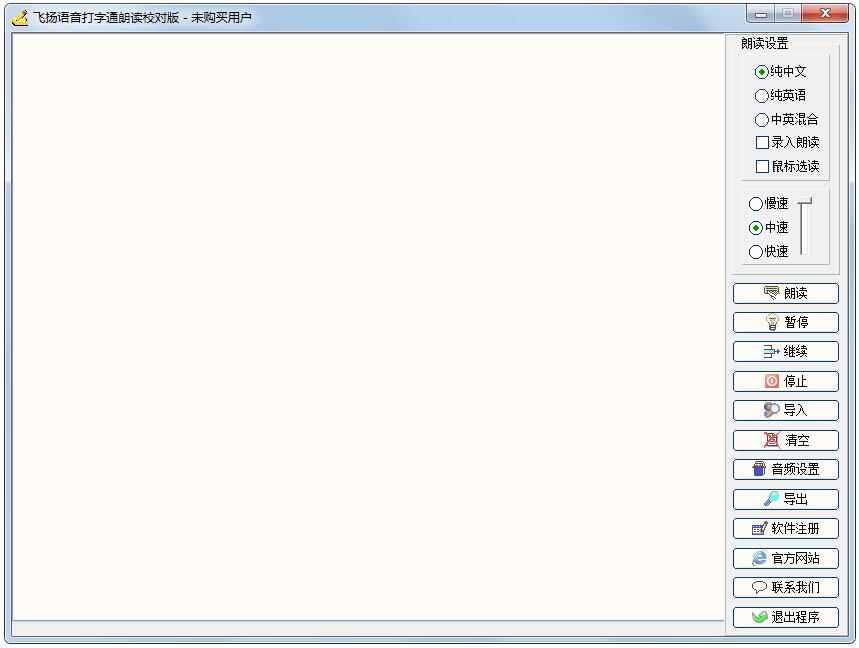Viewport: 859px width, 648px height.
Task: Switch reading speed to 快速
Action: (769, 252)
